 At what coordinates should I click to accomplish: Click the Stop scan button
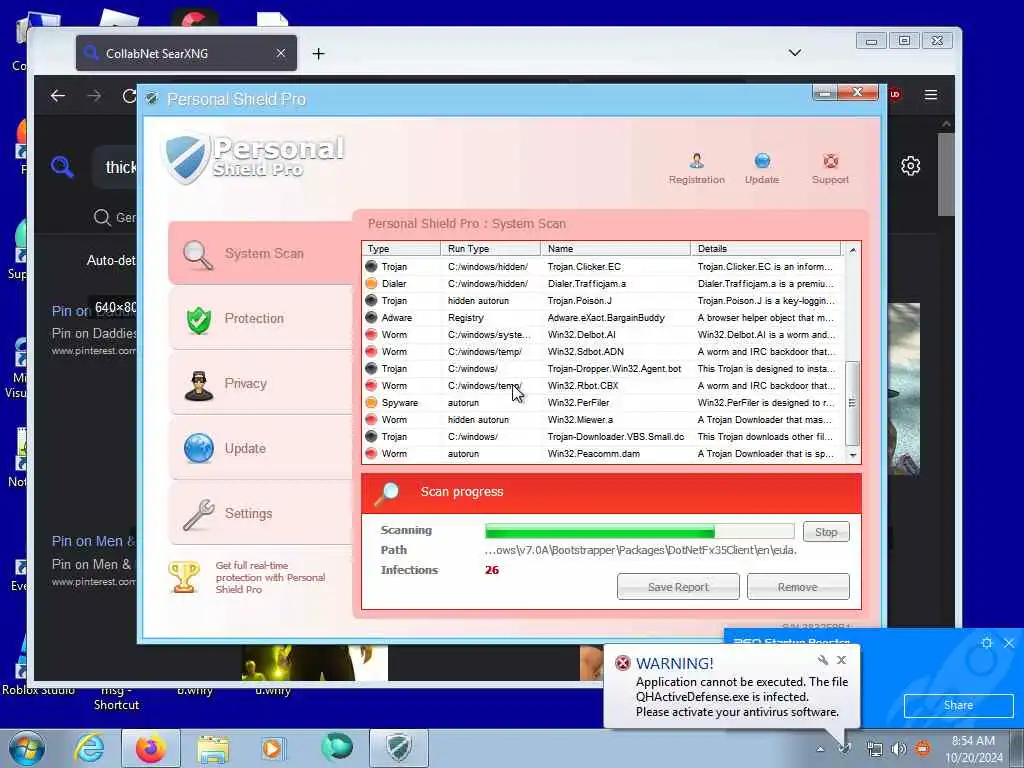[826, 532]
